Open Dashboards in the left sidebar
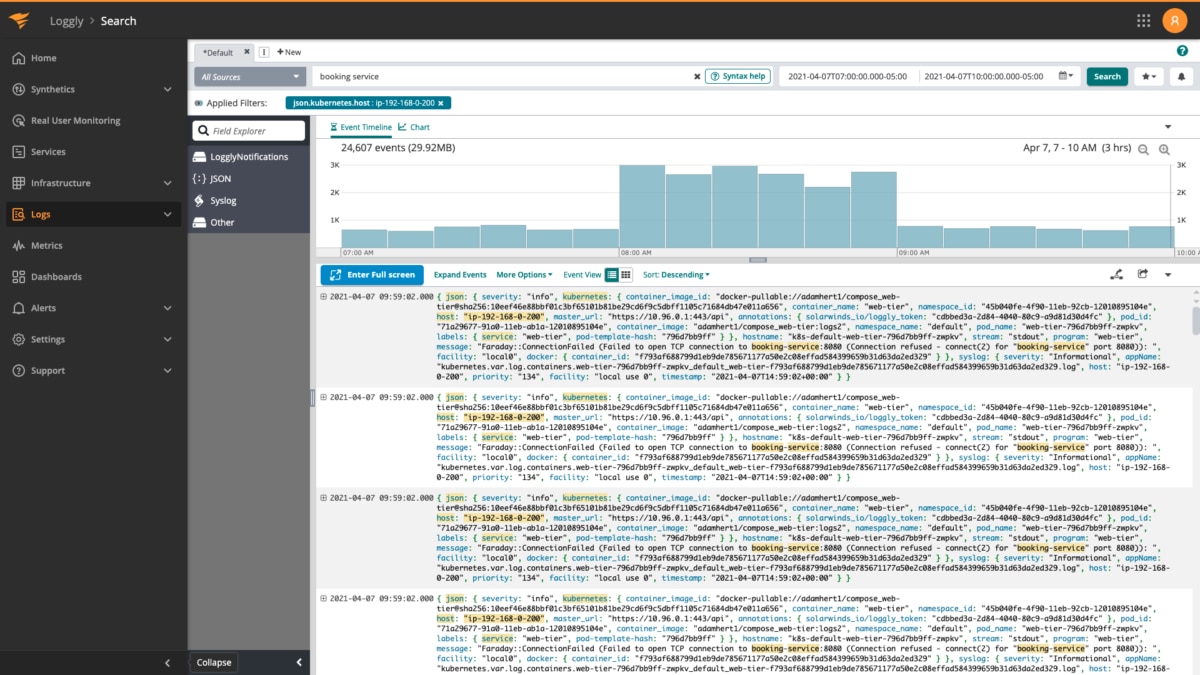Screen dimensions: 1200x675 (56, 277)
